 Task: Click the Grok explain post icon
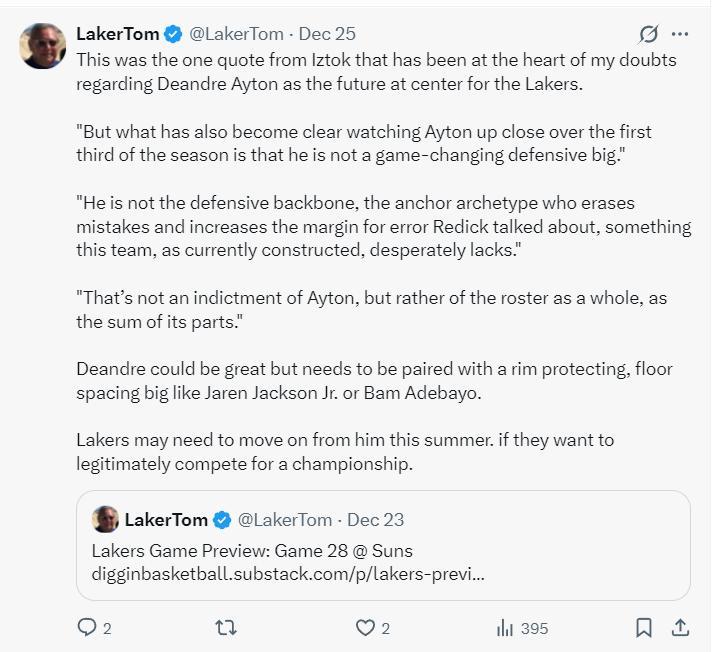[x=648, y=34]
